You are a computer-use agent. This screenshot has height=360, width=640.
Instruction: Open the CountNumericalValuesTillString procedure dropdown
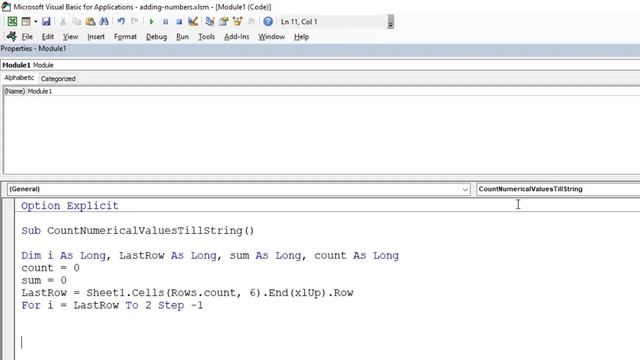558,189
